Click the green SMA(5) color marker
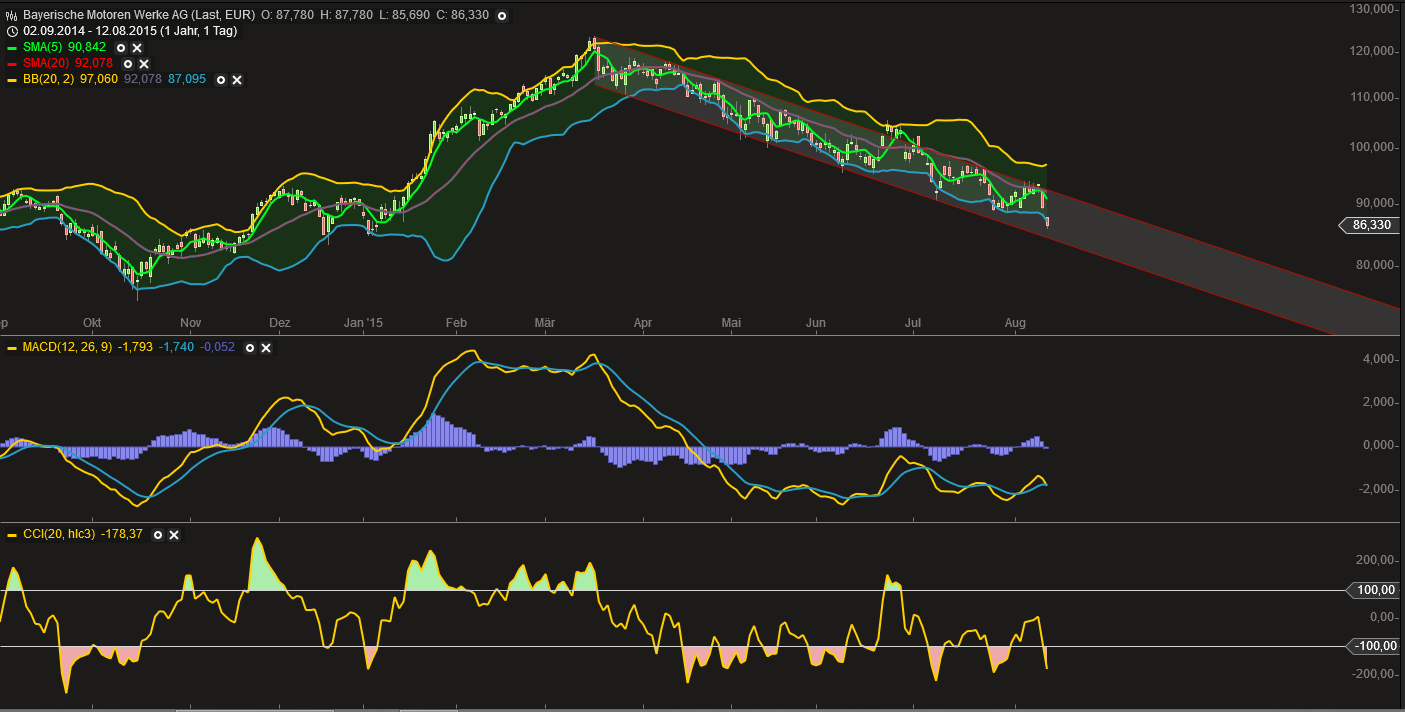 point(12,47)
